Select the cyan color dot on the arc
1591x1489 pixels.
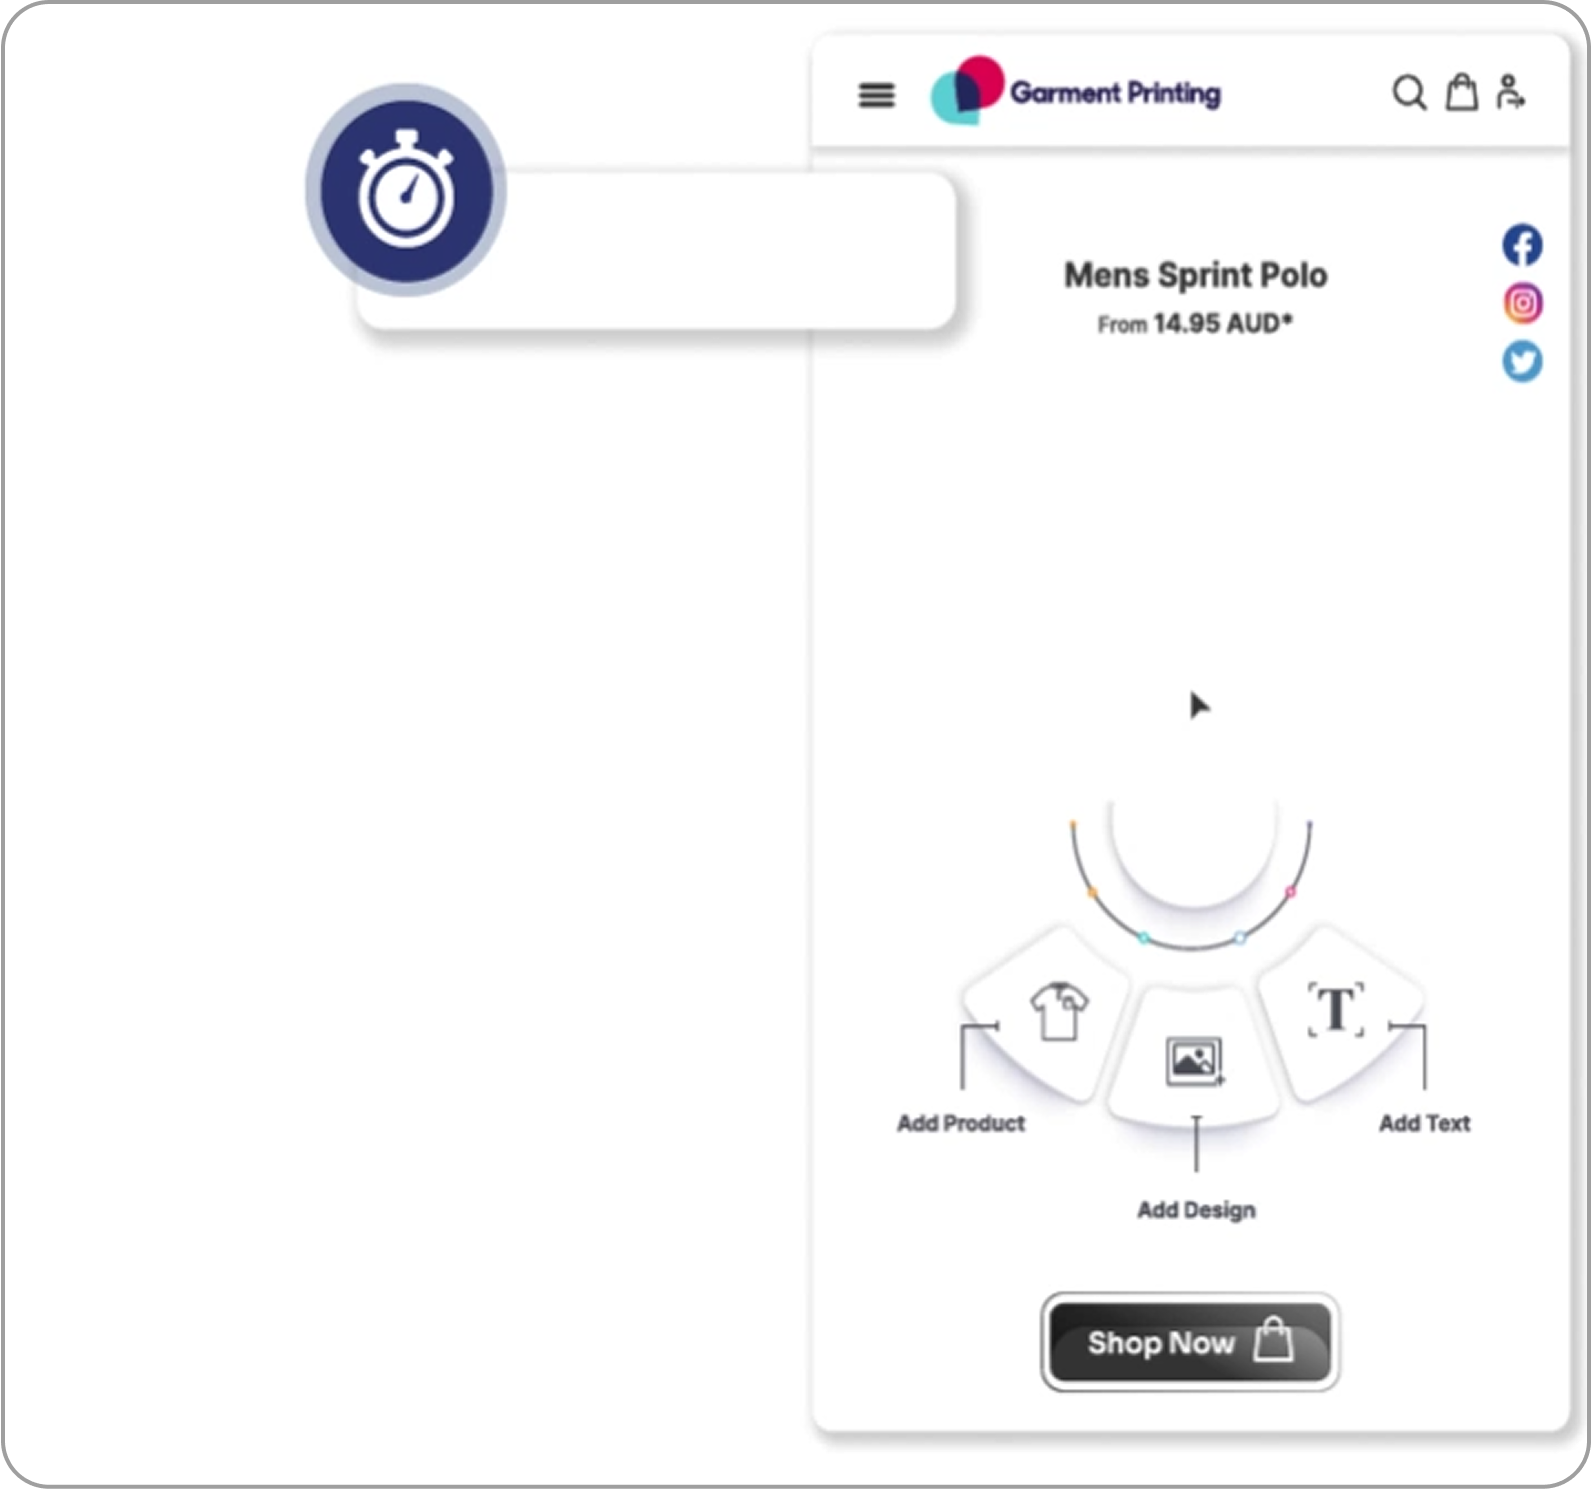click(x=1144, y=938)
